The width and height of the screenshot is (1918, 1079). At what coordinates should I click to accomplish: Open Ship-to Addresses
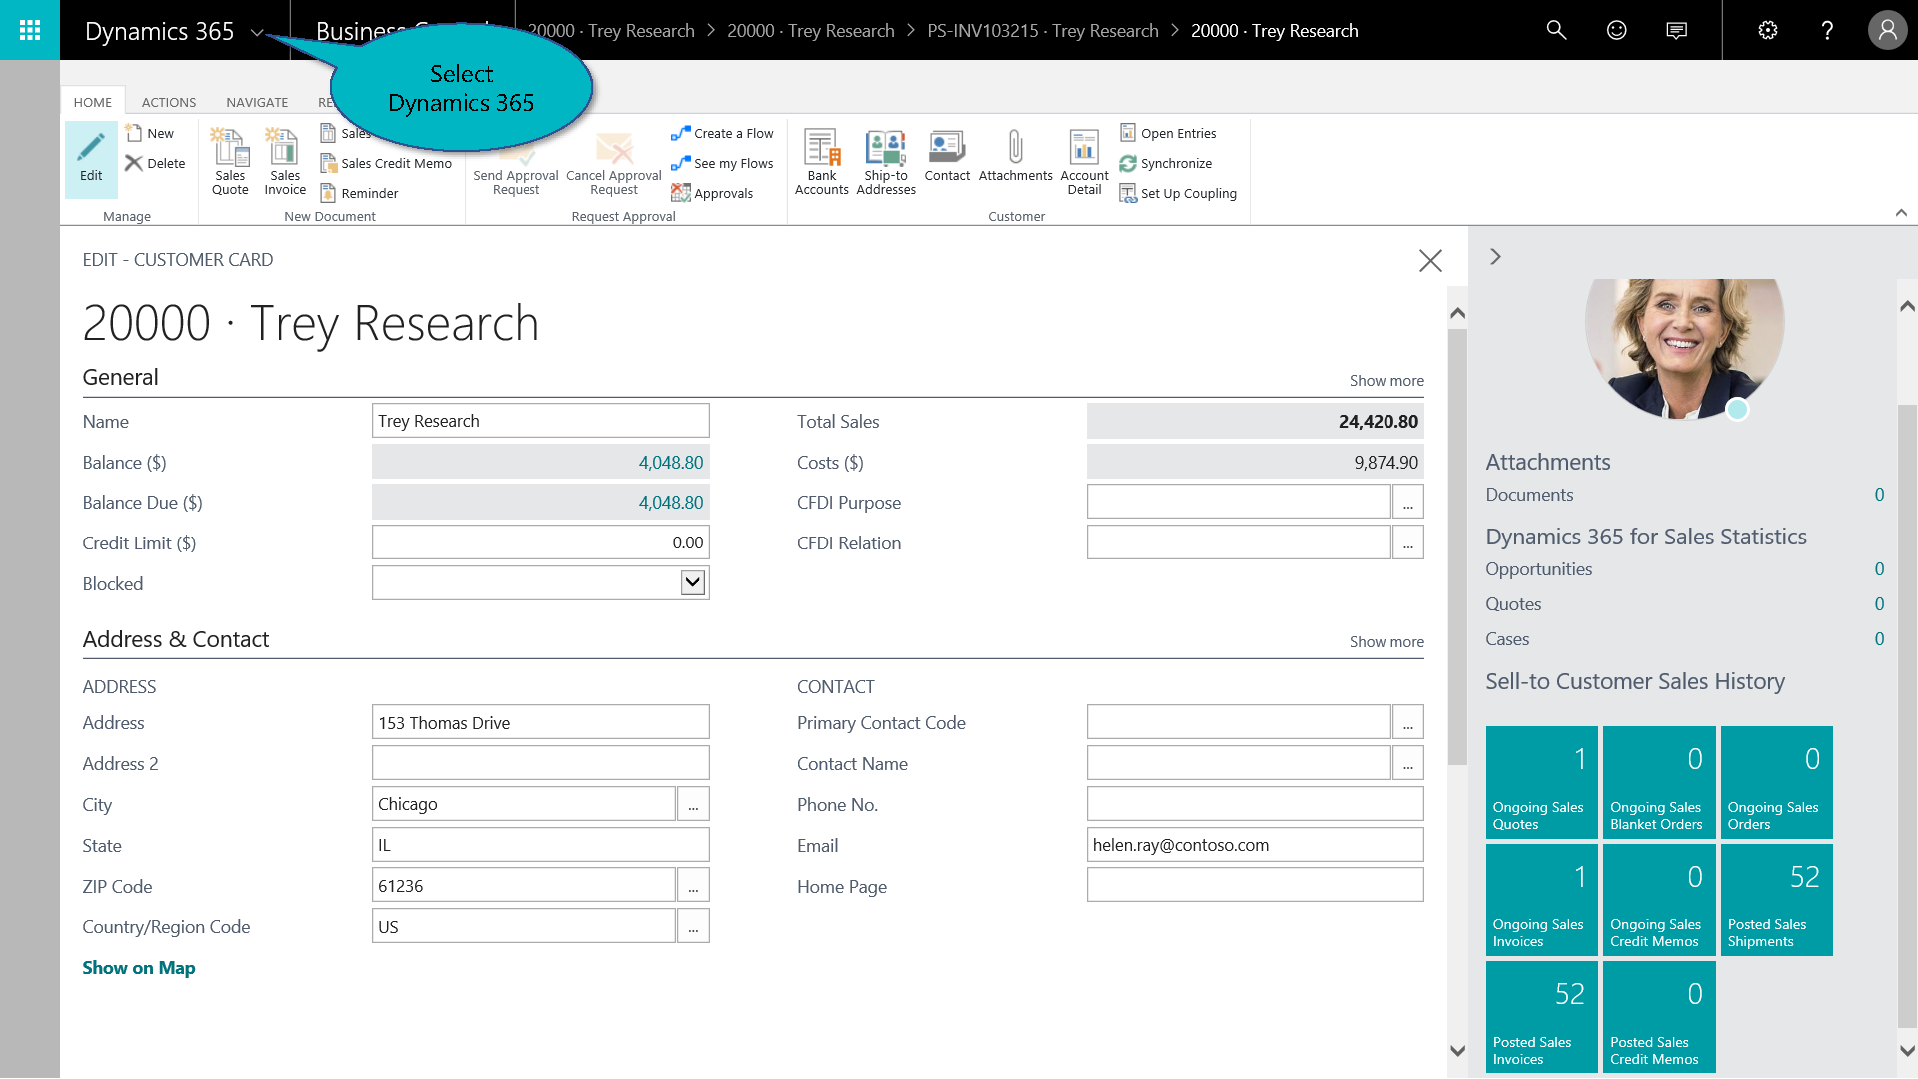[886, 160]
